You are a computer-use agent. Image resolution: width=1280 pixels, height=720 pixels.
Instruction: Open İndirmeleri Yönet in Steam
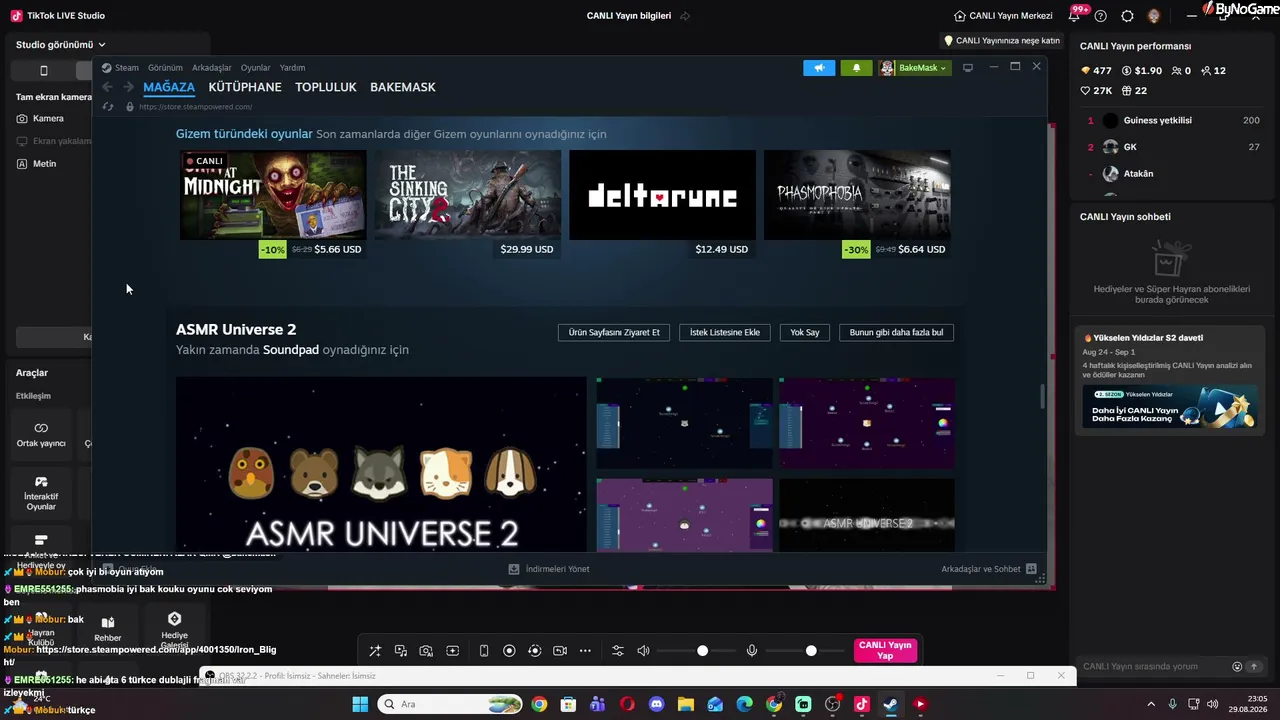[549, 569]
